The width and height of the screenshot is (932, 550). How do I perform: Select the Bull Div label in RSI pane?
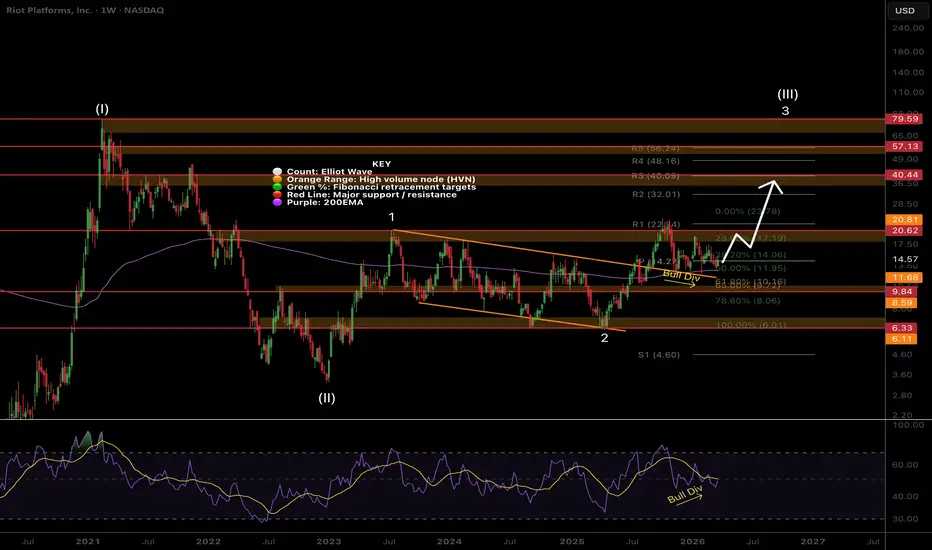click(685, 494)
